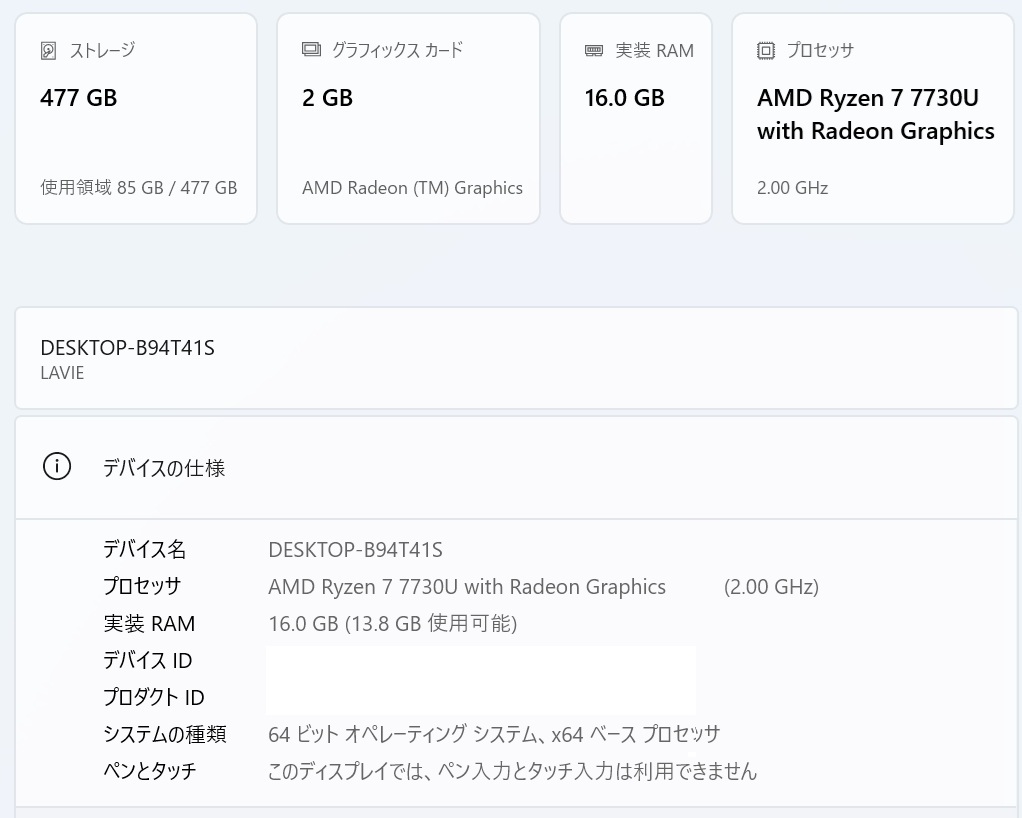Click the graphics card icon
Screen dimensions: 1022x818
pyautogui.click(x=312, y=50)
